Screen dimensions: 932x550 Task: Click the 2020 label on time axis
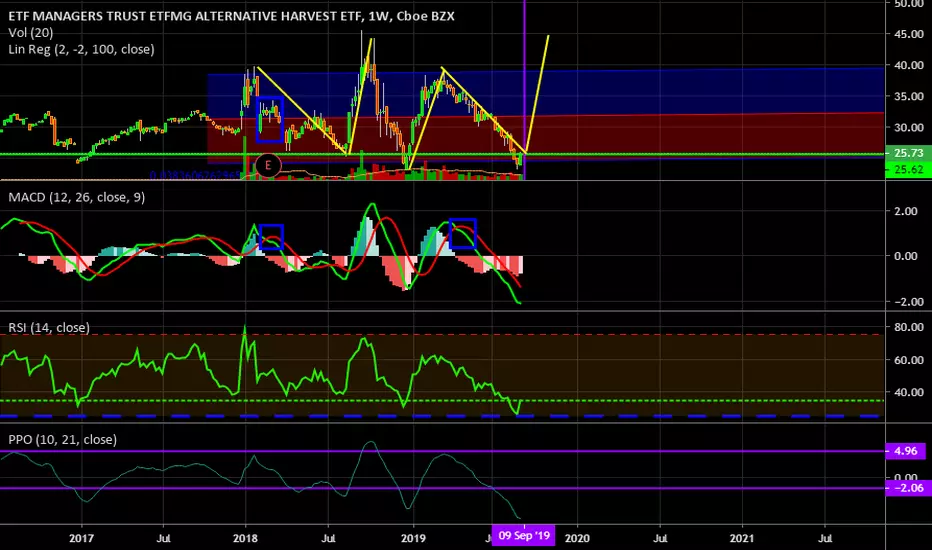[x=577, y=539]
